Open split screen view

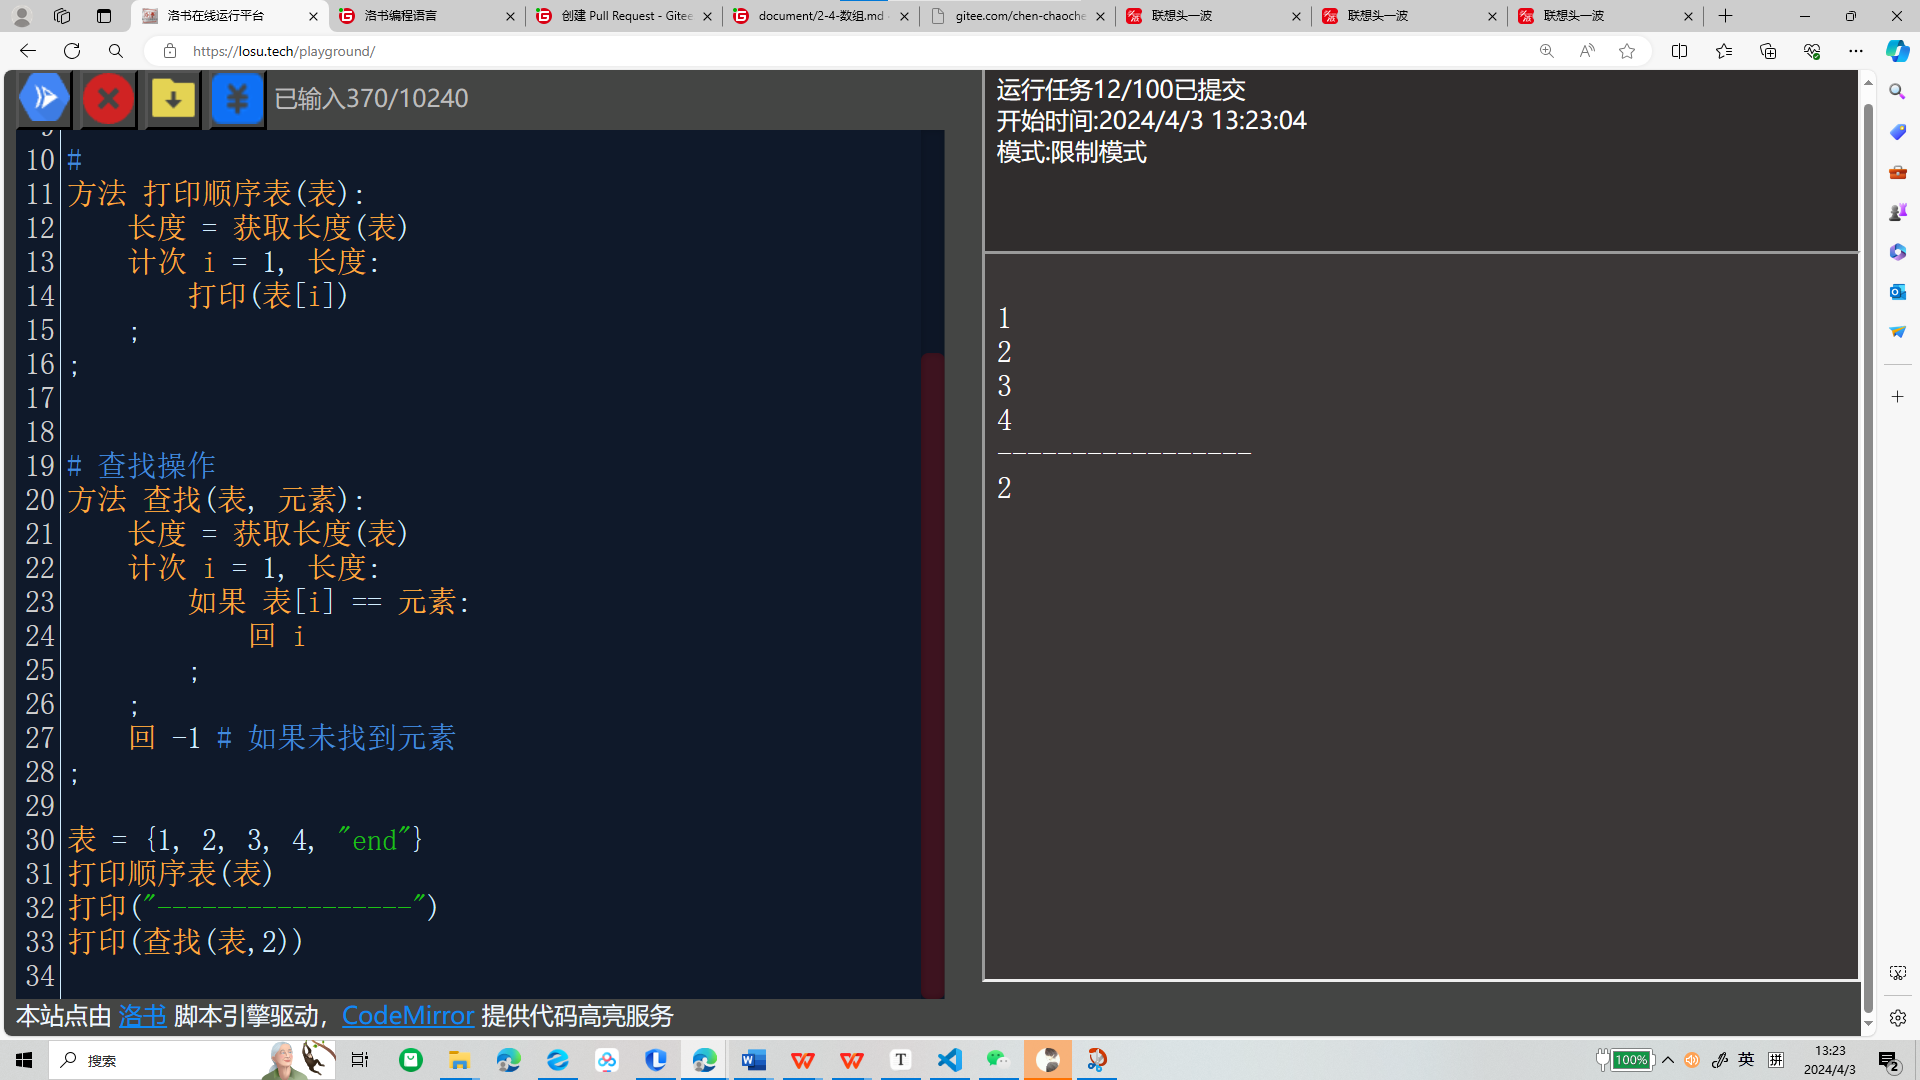click(1679, 51)
